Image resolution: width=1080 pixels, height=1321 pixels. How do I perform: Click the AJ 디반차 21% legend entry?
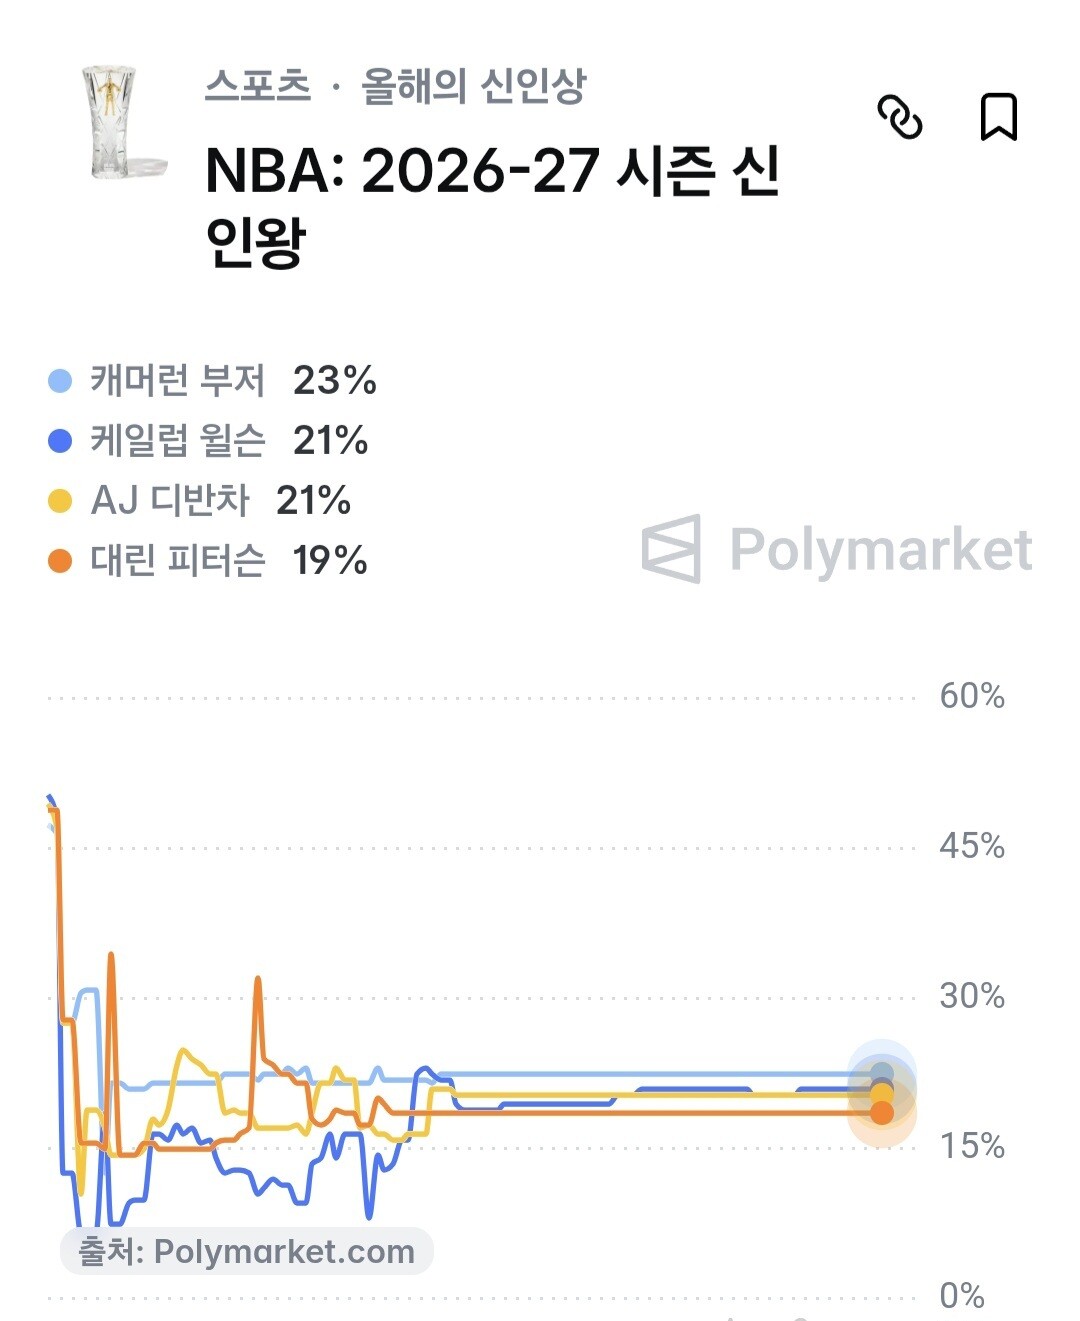(200, 501)
